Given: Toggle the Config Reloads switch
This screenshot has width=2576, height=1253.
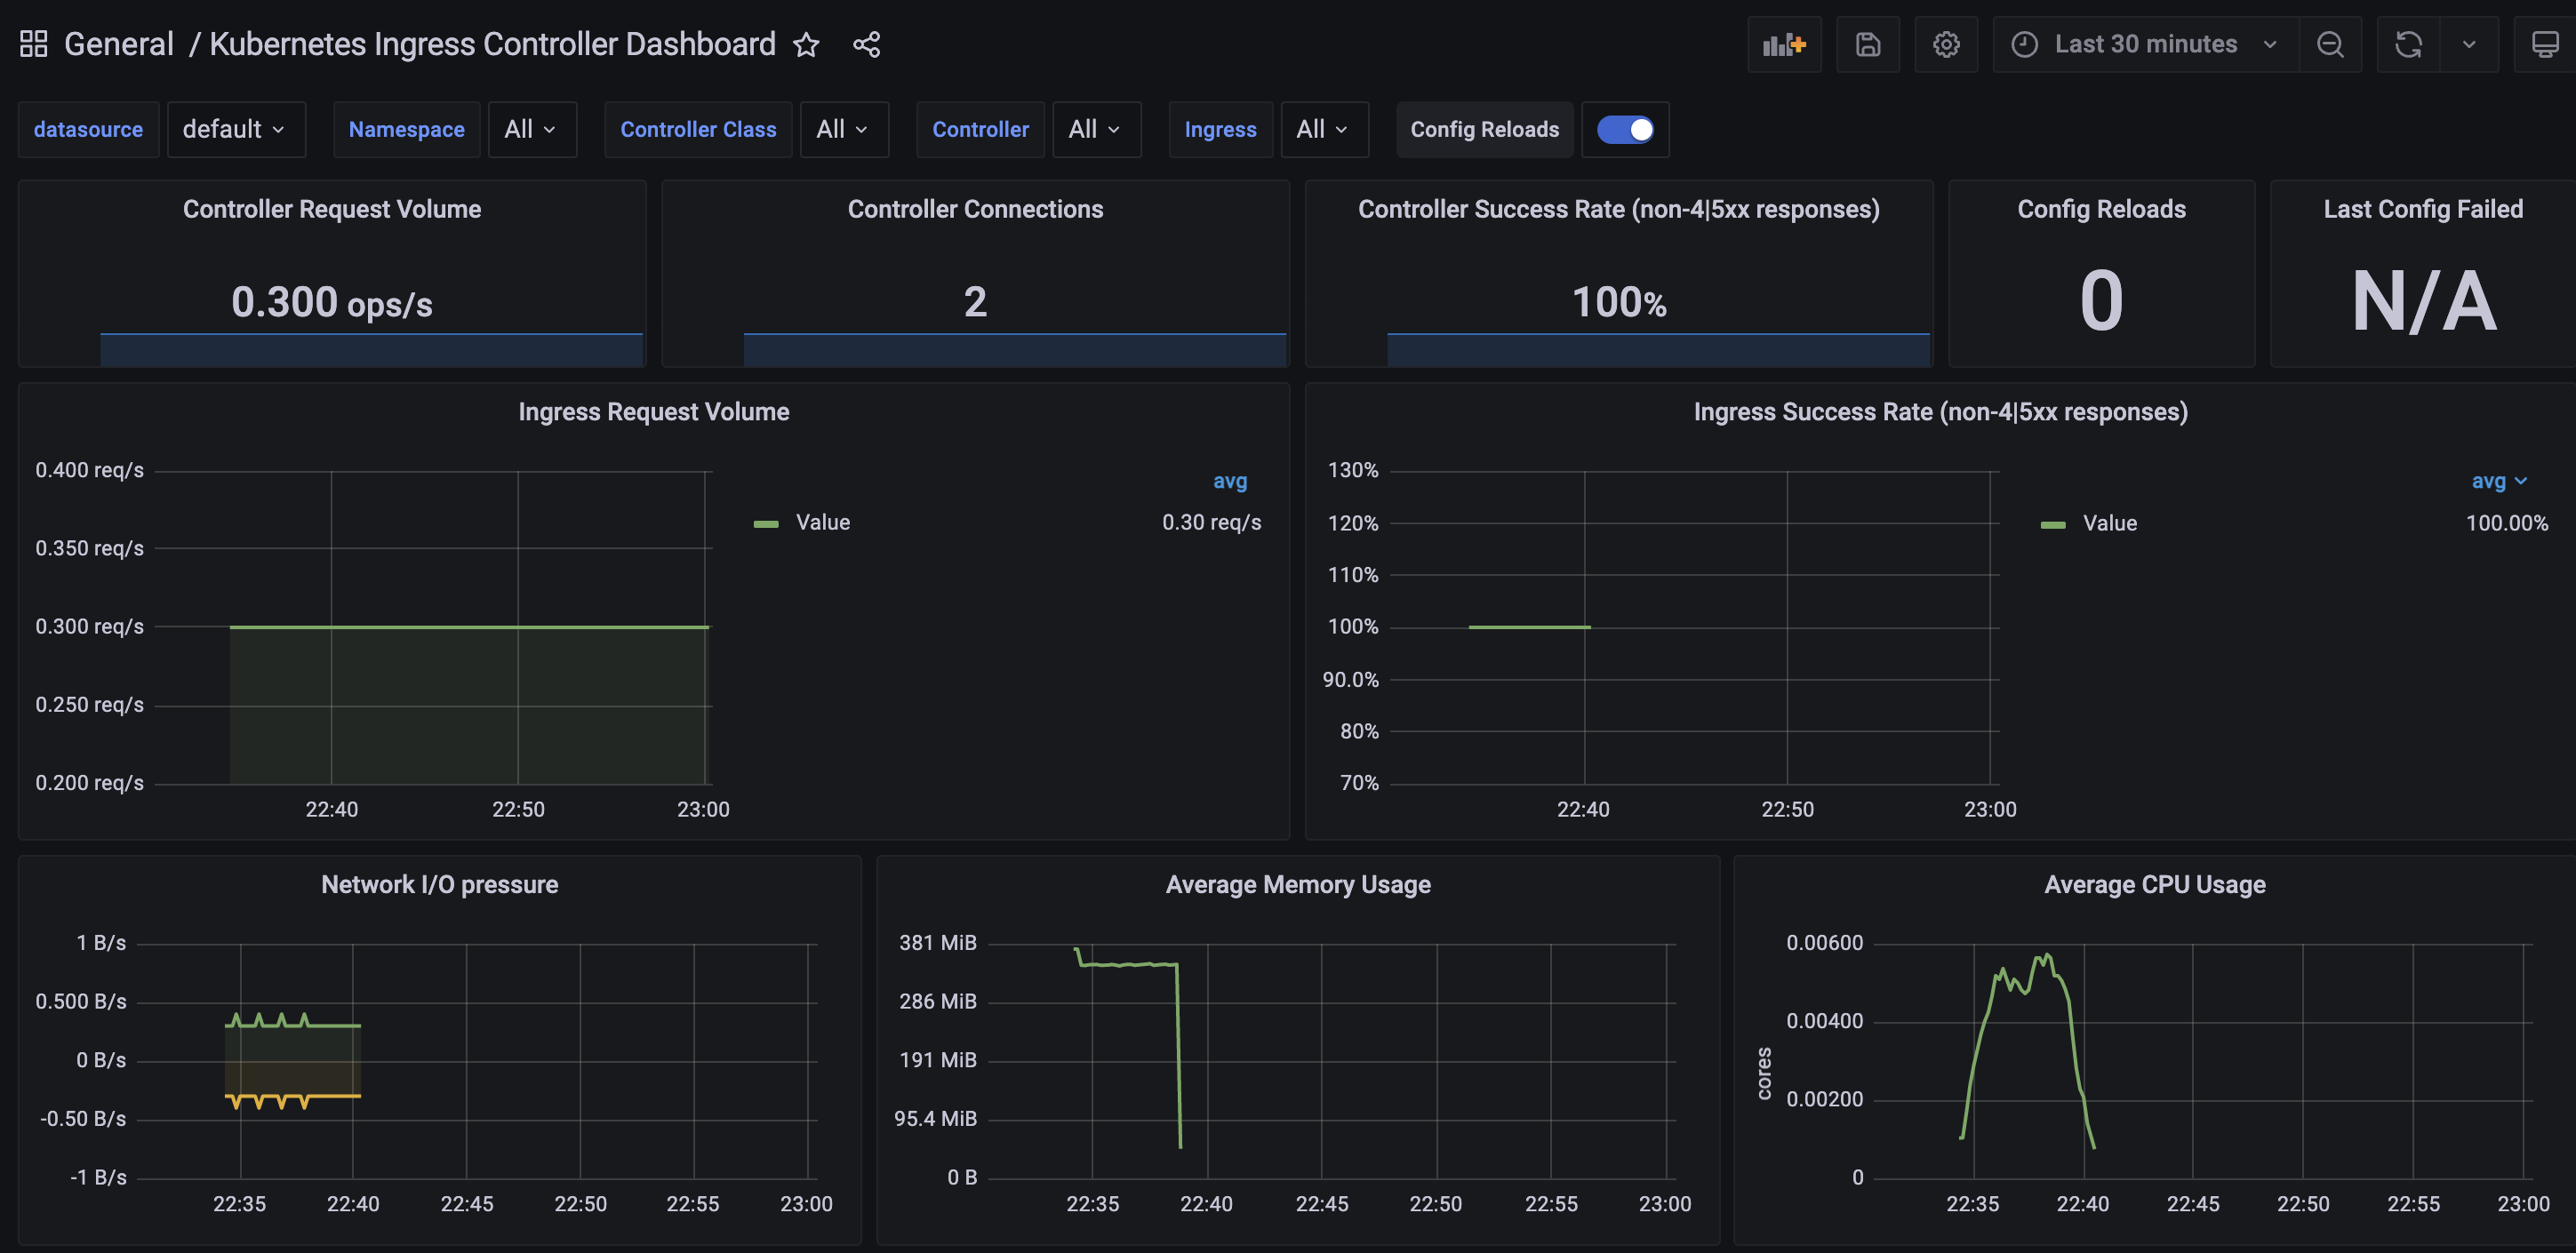Looking at the screenshot, I should (x=1624, y=130).
